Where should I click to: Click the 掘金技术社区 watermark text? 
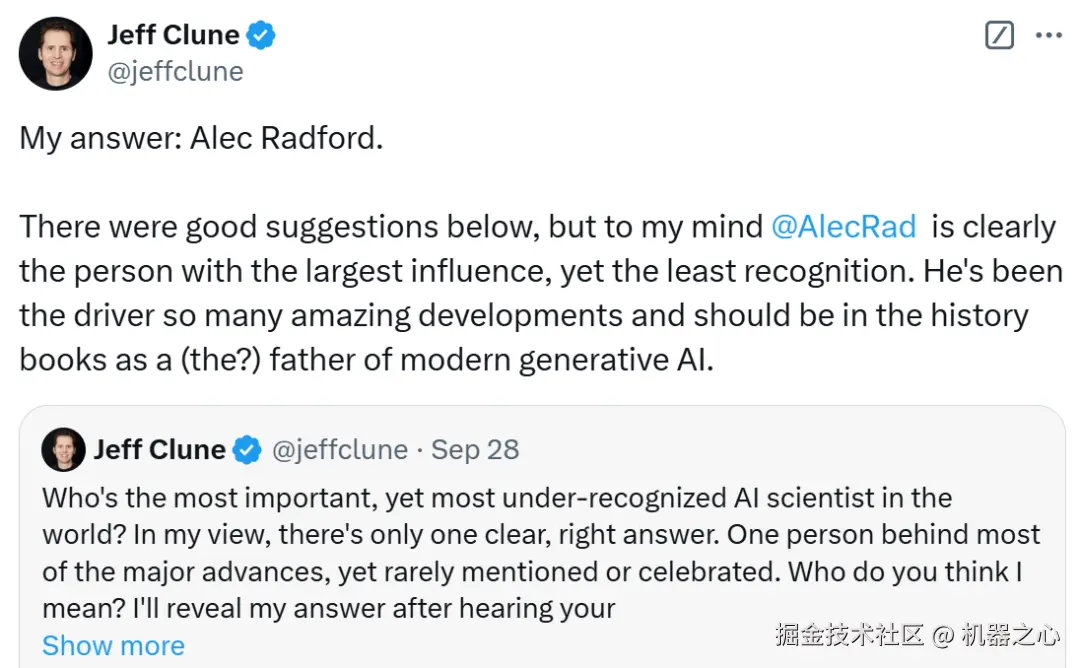(849, 634)
